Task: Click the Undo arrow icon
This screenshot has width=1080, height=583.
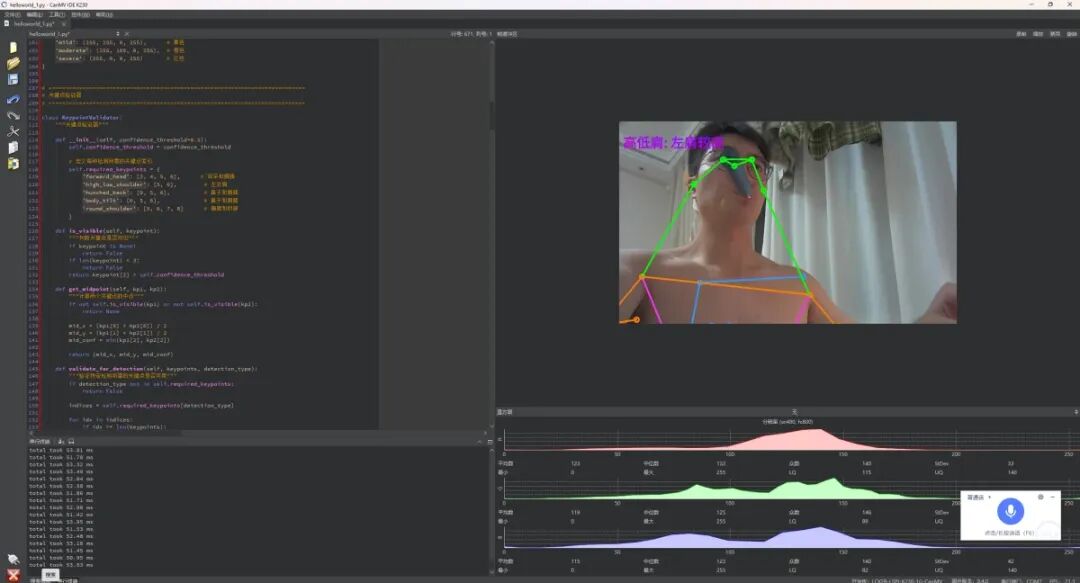Action: click(13, 99)
